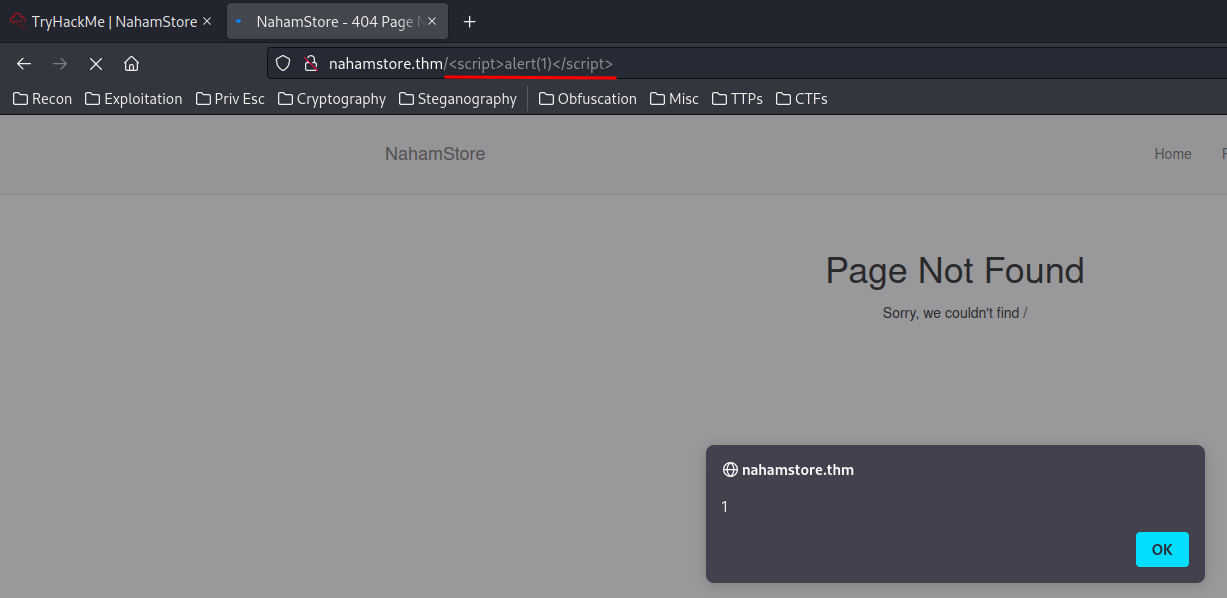This screenshot has height=598, width=1227.
Task: Click the NahamStore site title
Action: 435,154
